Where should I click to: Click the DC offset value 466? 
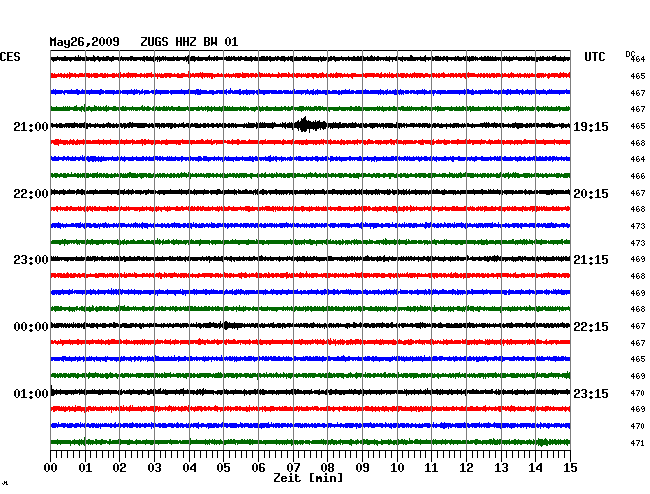[x=638, y=176]
